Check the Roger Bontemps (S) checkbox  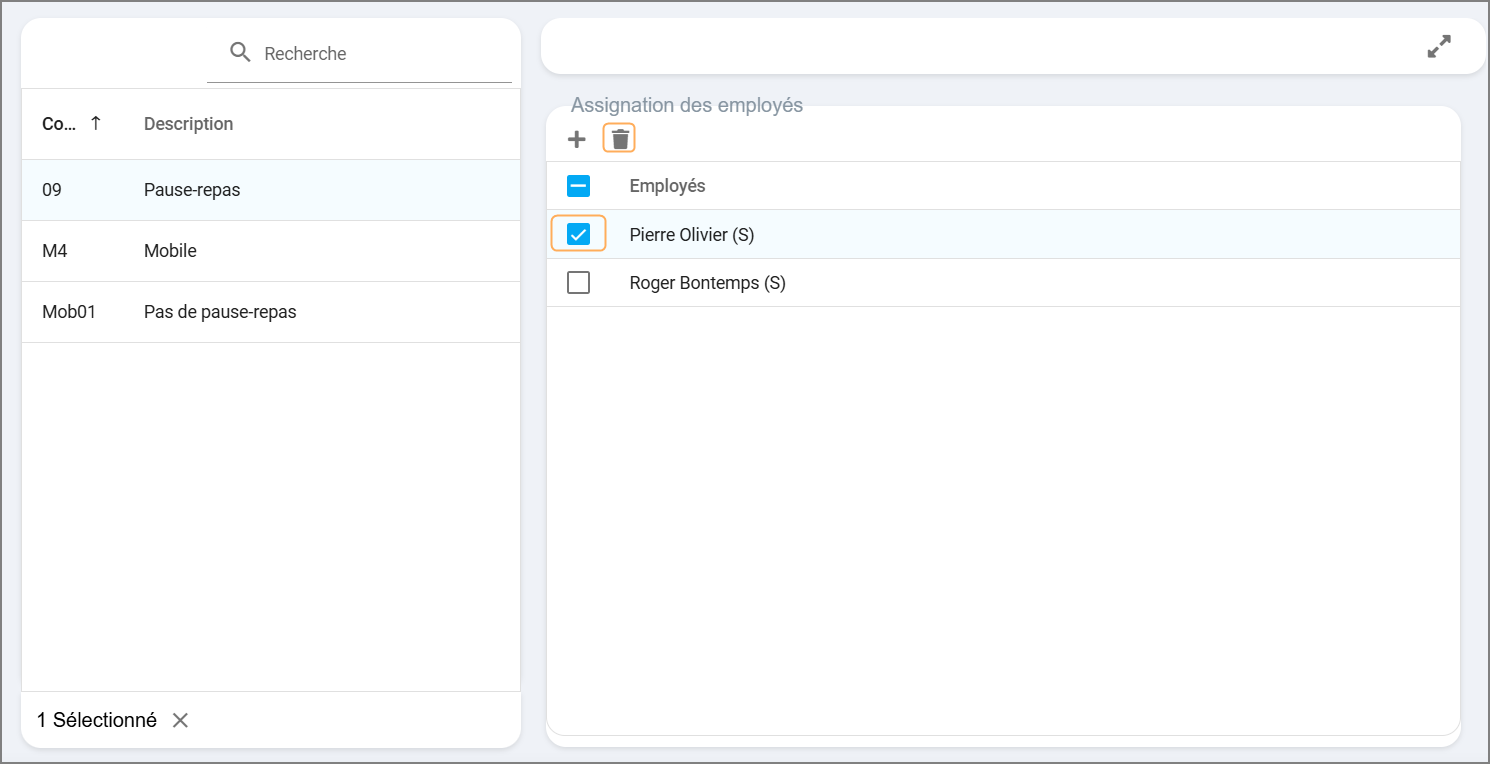(578, 283)
